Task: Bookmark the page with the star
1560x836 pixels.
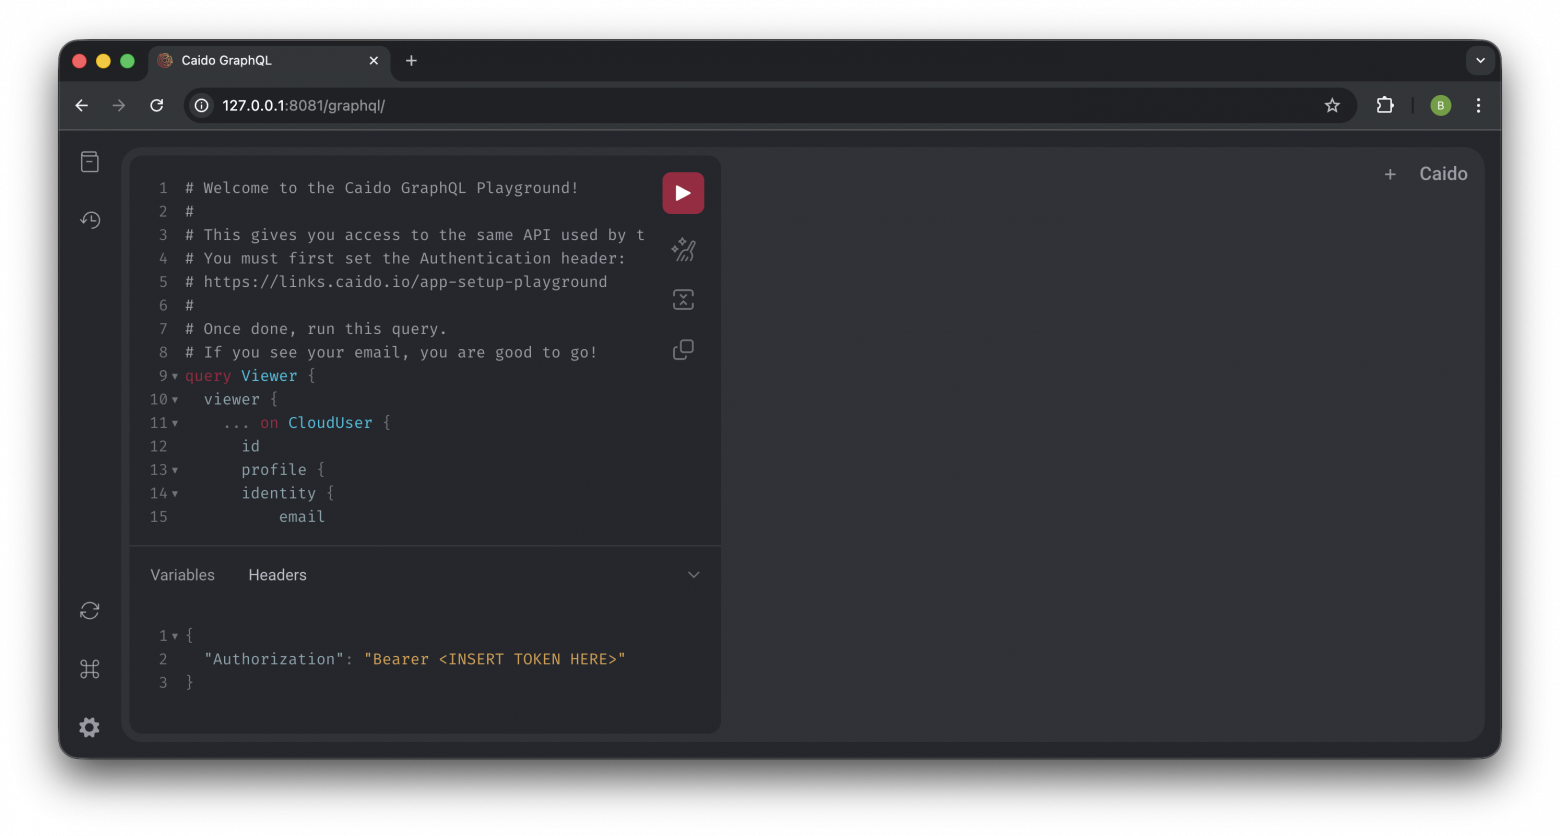Action: (x=1332, y=105)
